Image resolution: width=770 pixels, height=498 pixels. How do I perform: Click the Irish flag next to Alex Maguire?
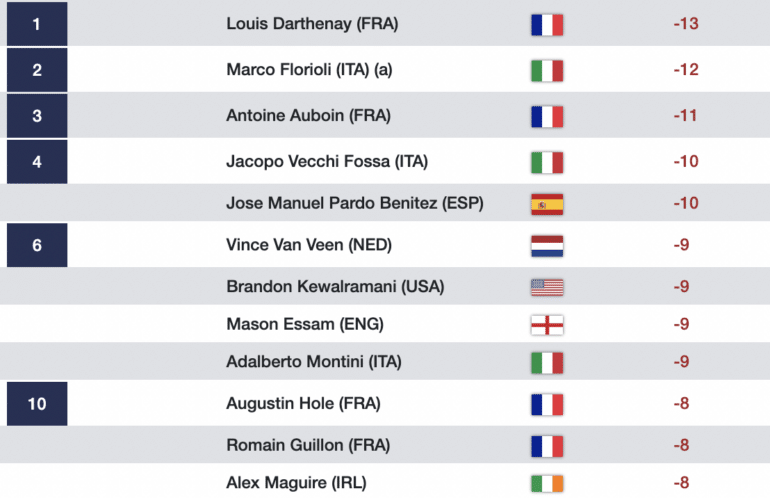tap(547, 483)
